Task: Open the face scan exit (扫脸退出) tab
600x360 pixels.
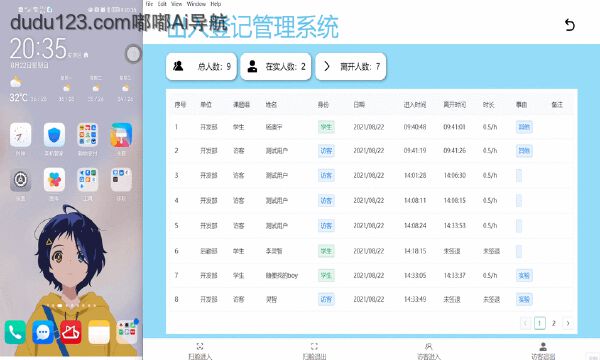Action: tap(314, 351)
